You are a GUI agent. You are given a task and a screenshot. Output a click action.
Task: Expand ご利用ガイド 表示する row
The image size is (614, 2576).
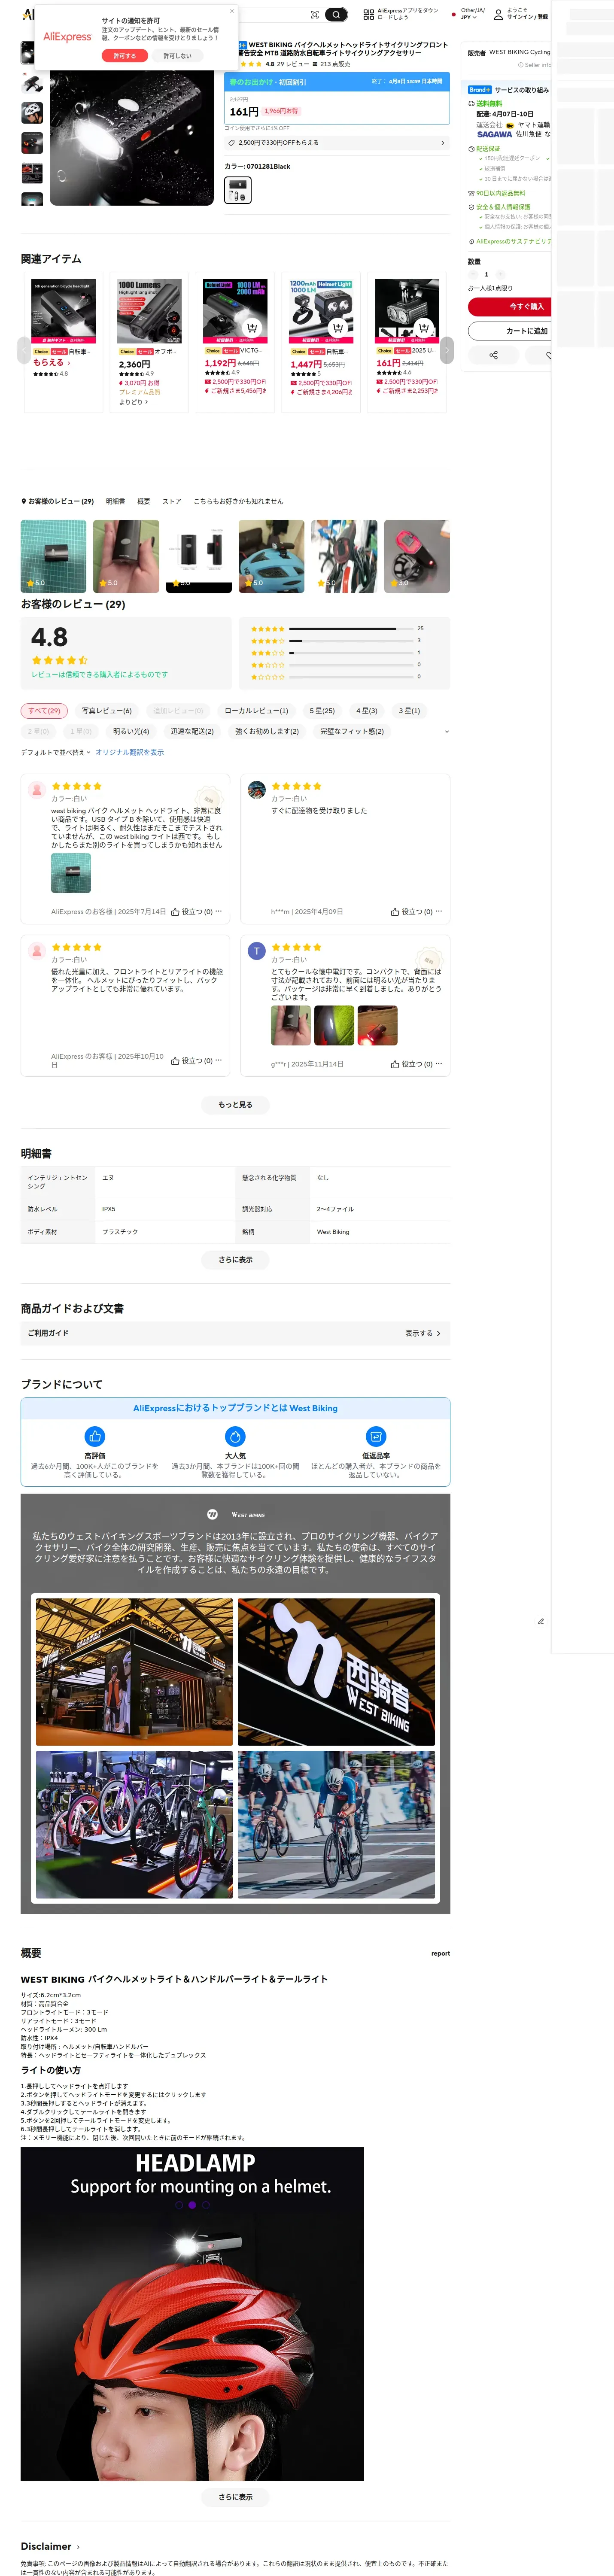pos(235,1333)
